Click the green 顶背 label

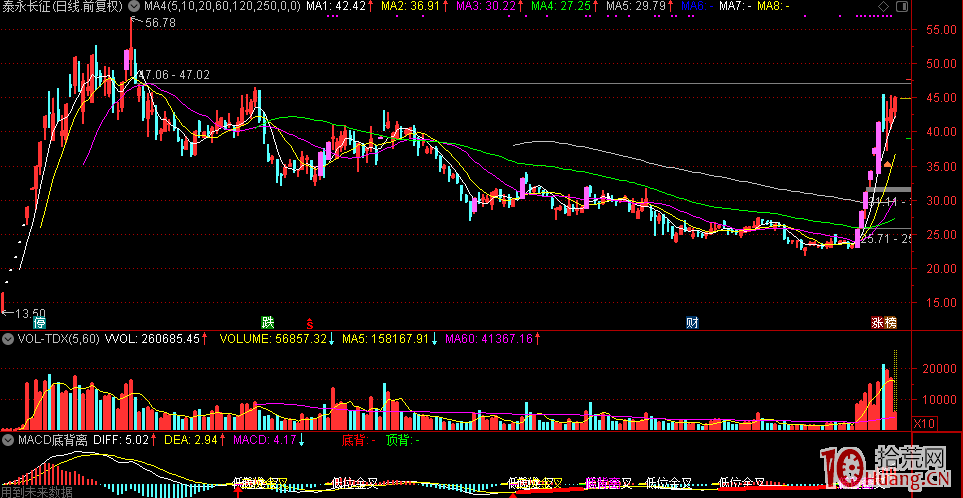[x=403, y=440]
